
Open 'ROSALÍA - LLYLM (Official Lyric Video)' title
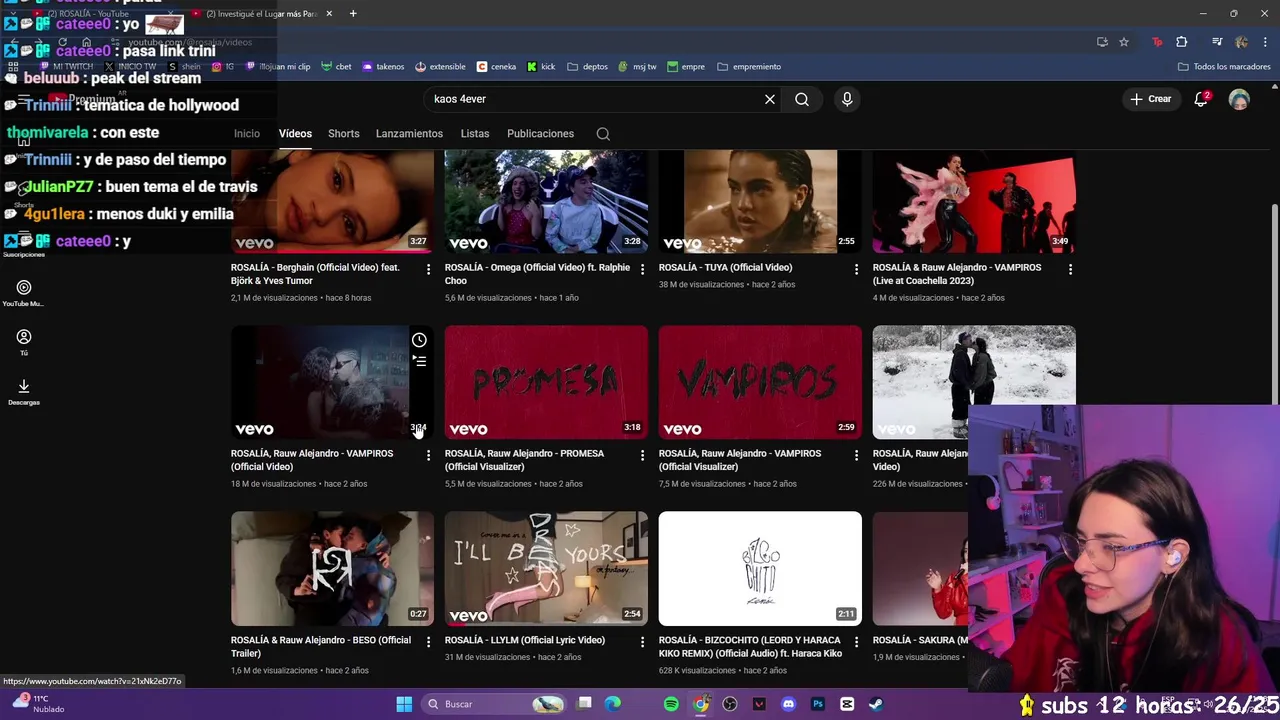[x=525, y=640]
